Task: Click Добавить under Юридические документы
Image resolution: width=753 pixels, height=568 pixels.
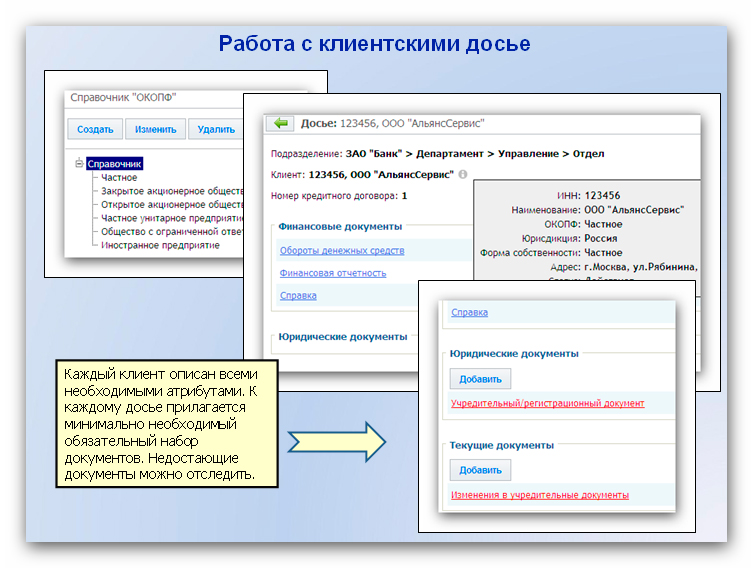Action: point(480,379)
